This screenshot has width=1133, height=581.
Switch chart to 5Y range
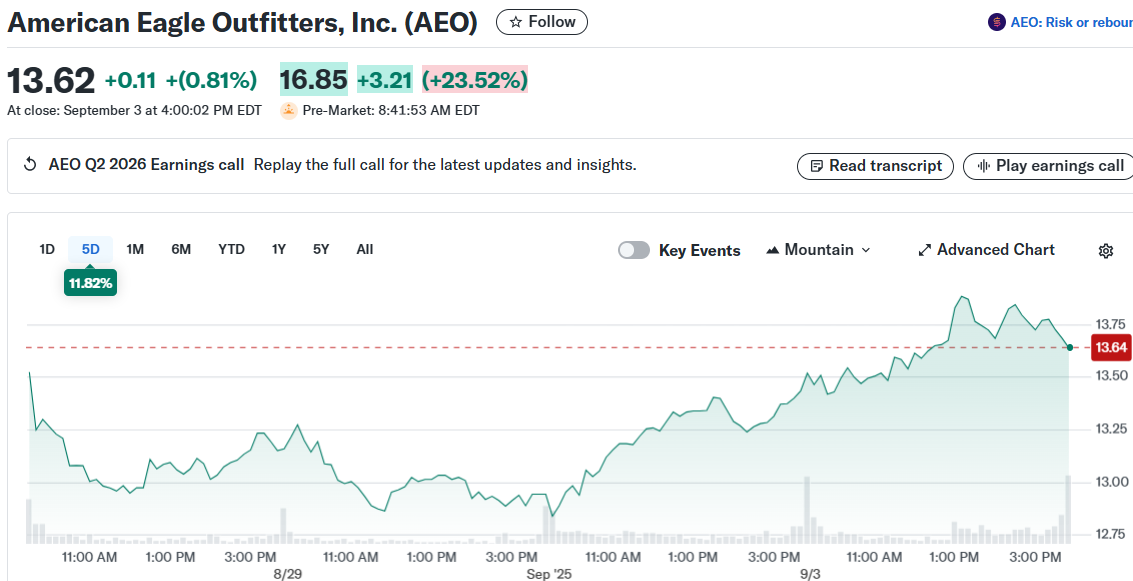point(321,249)
